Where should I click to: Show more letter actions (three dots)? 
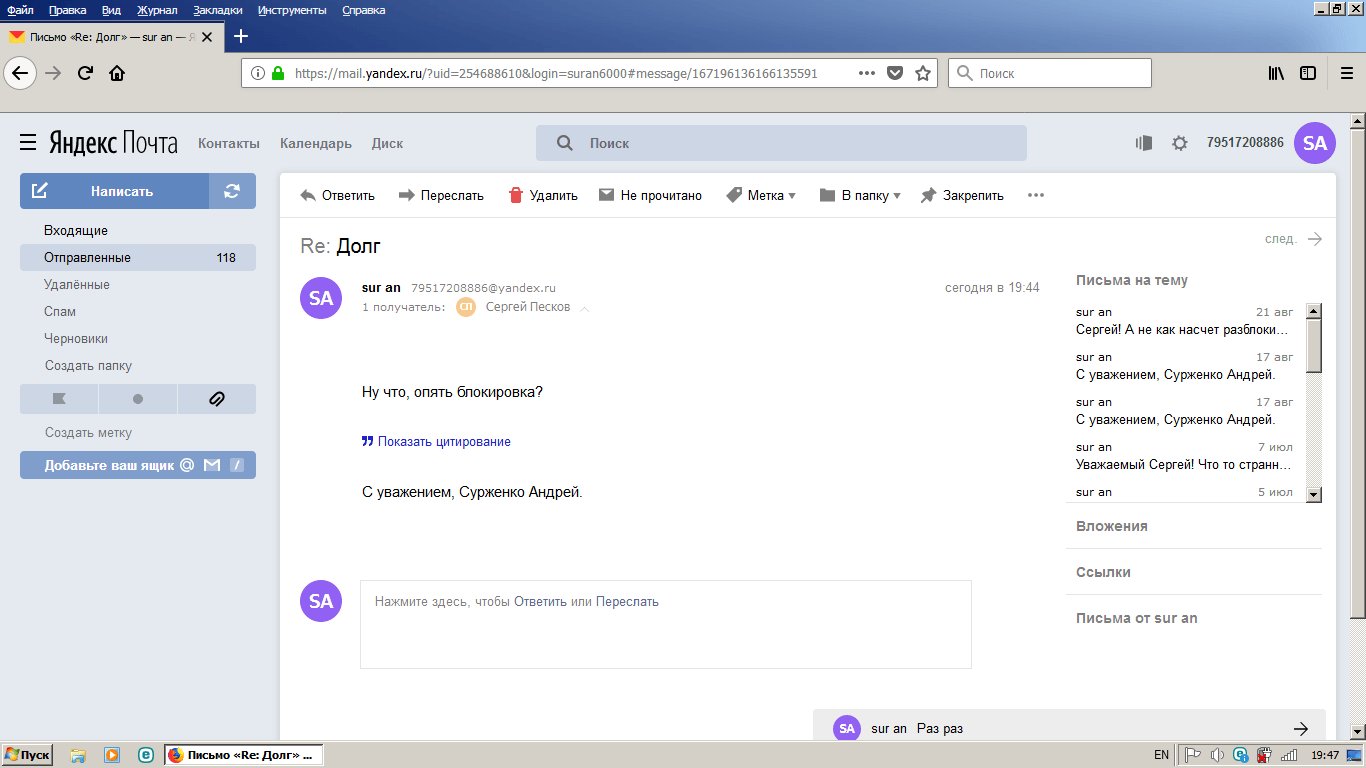pyautogui.click(x=1036, y=195)
